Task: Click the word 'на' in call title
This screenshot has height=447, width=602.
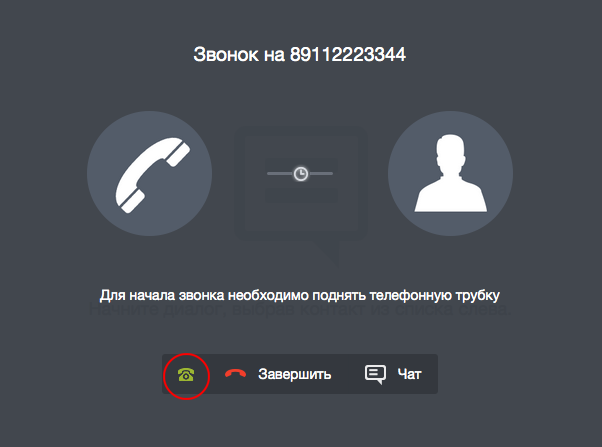Action: (x=274, y=55)
